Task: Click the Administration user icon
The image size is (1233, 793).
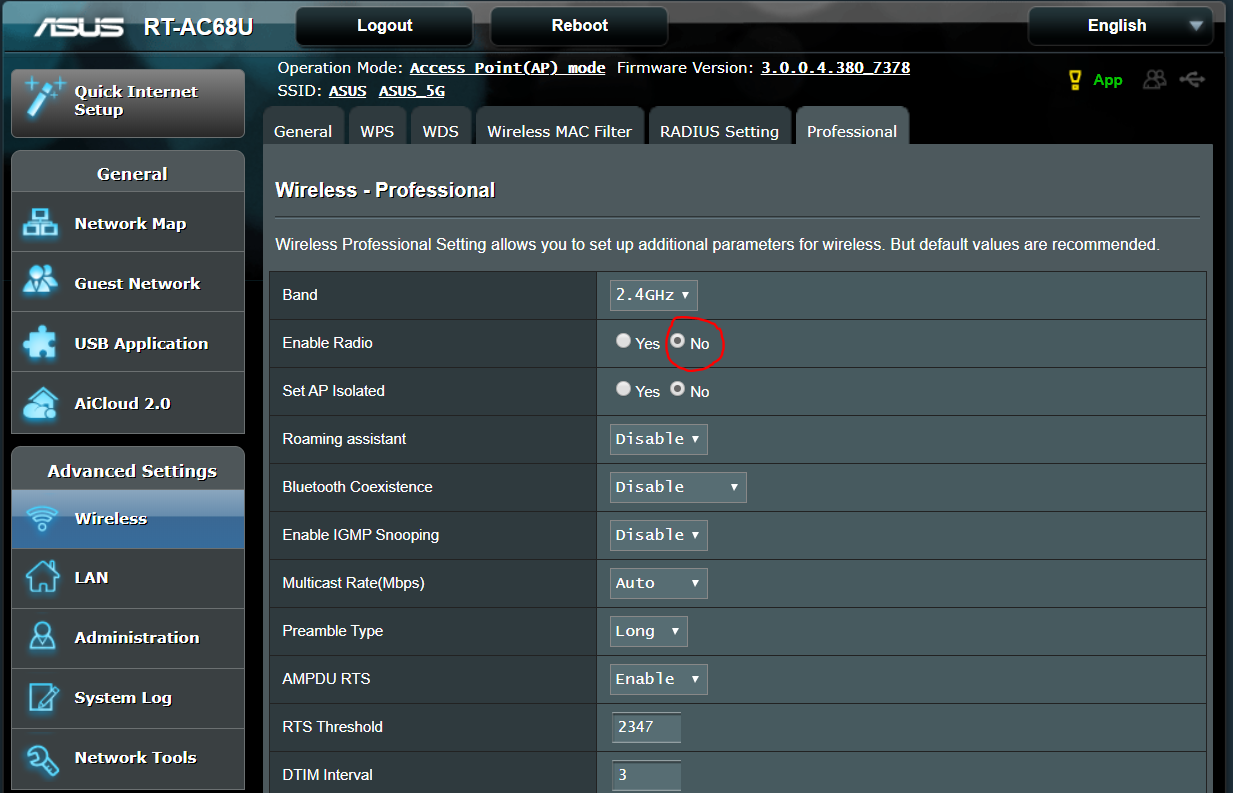Action: (41, 638)
